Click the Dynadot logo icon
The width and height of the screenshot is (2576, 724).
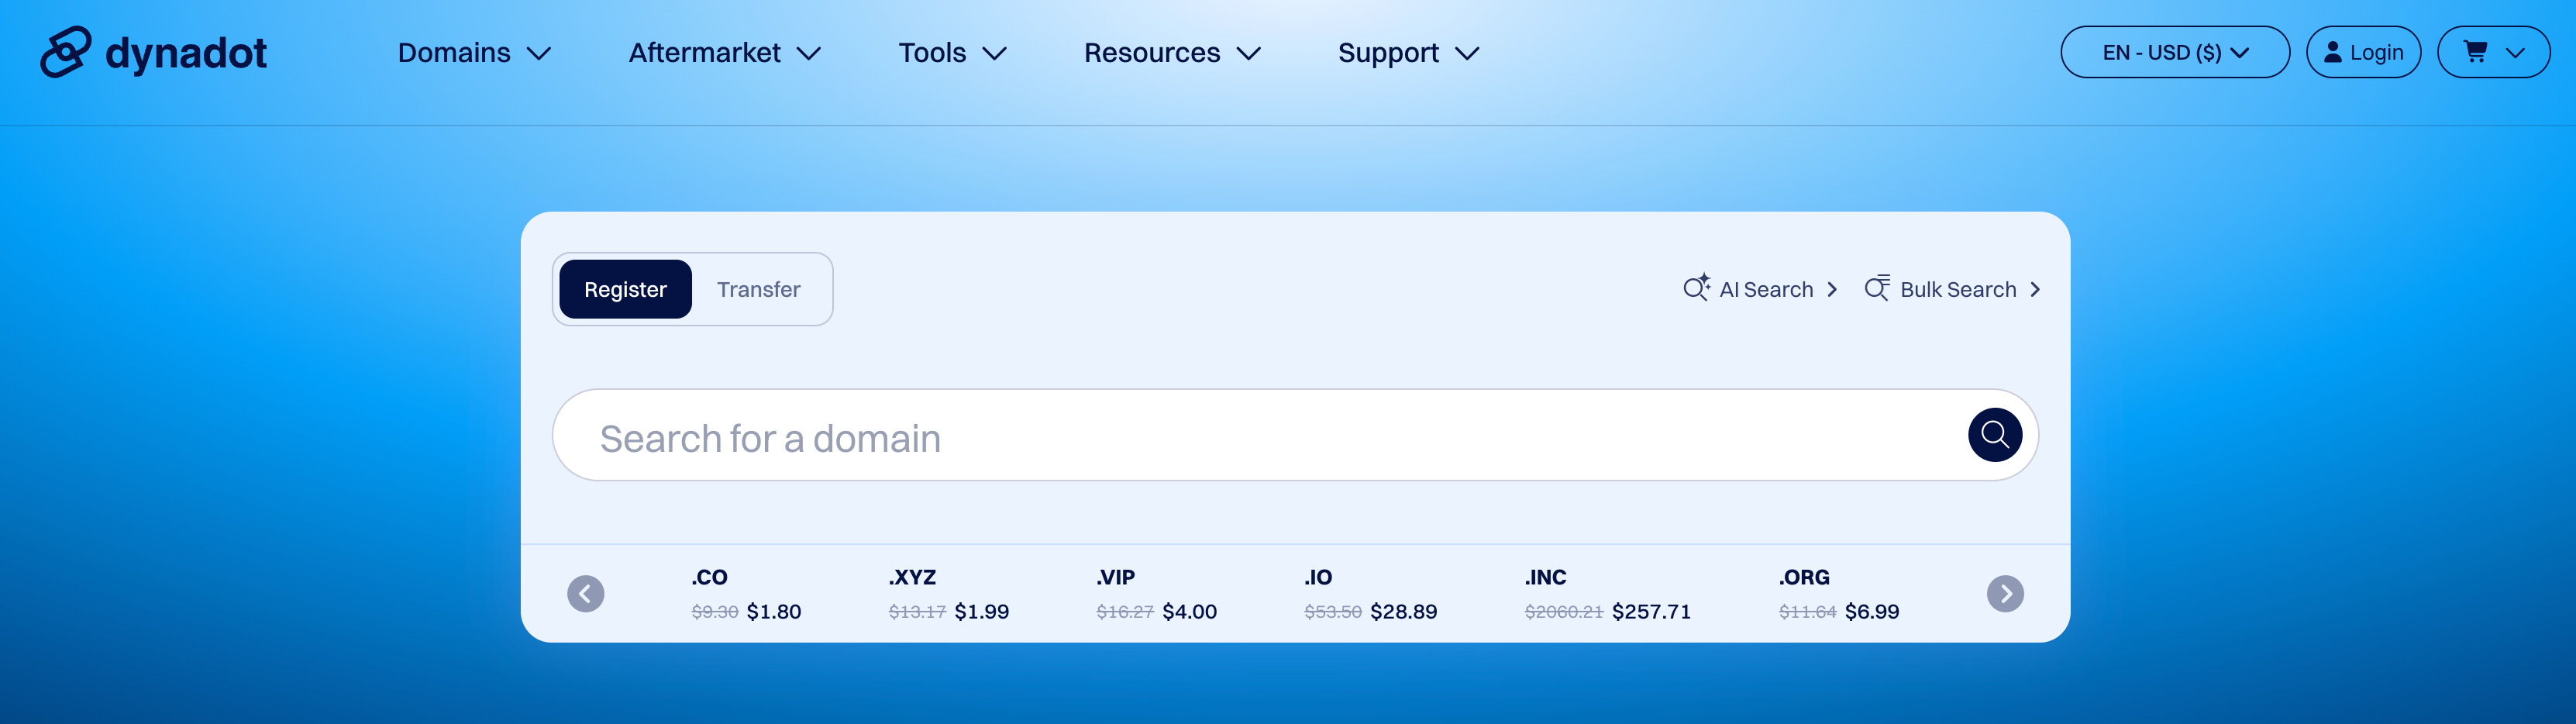click(65, 52)
